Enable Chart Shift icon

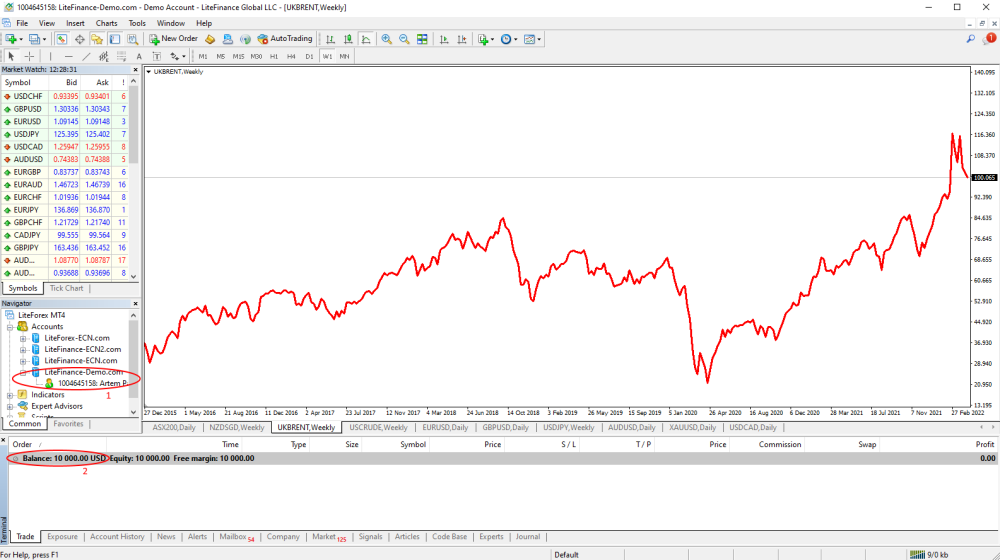click(x=462, y=39)
